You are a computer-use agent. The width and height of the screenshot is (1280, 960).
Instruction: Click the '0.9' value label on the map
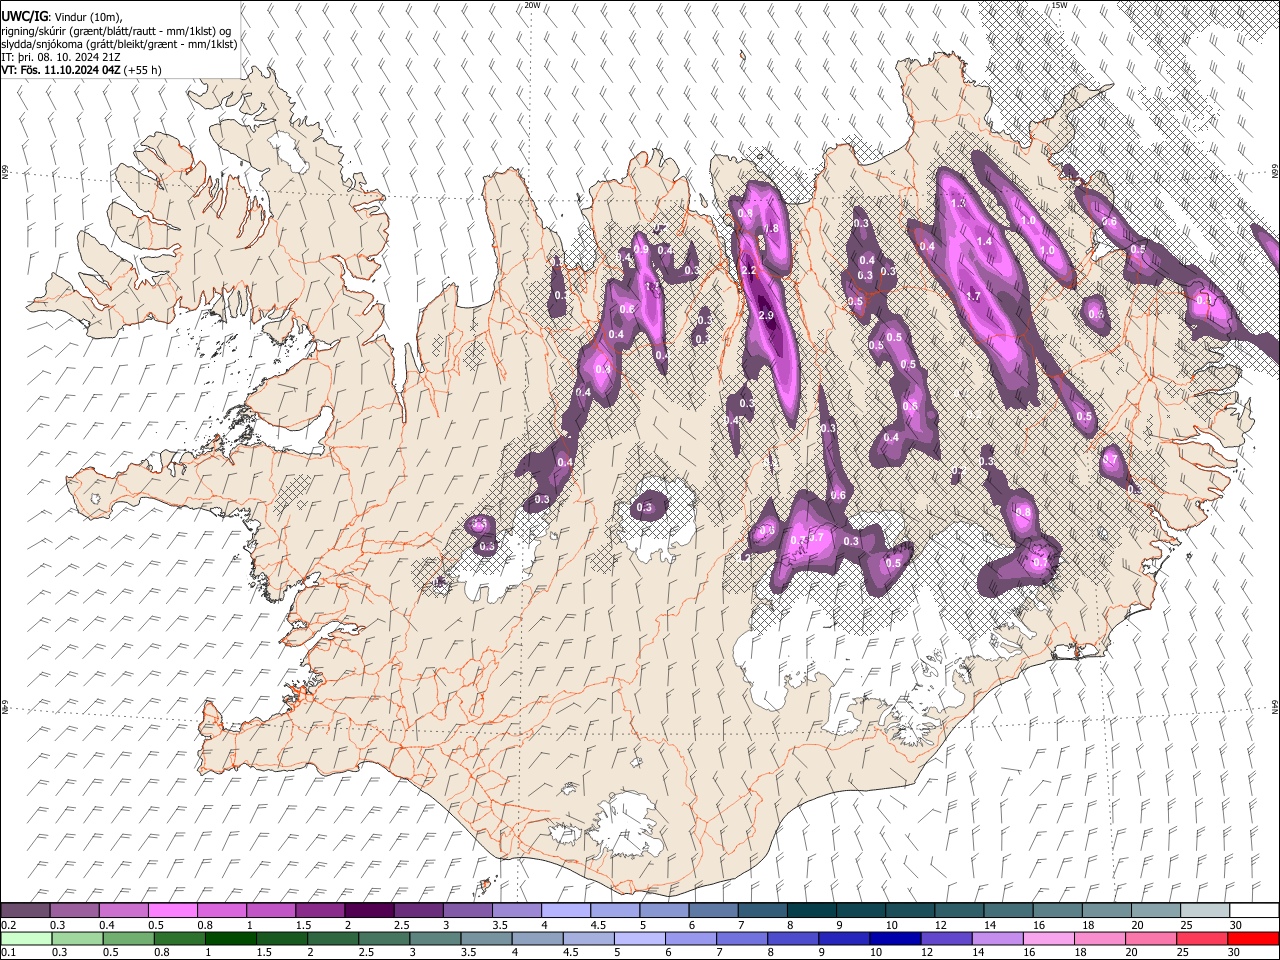click(x=641, y=248)
